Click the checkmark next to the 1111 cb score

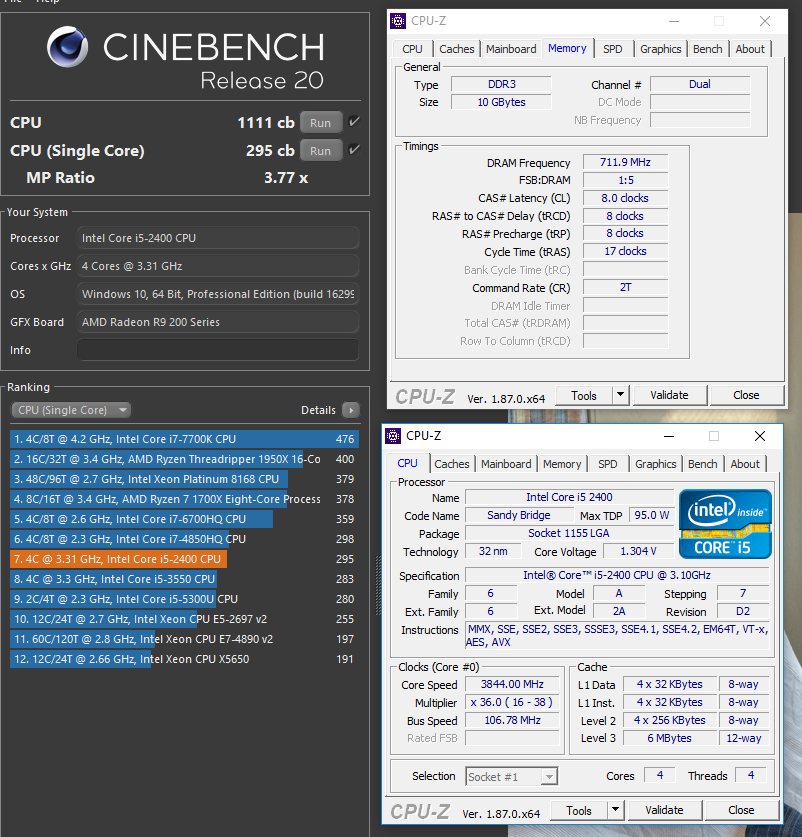(x=355, y=121)
